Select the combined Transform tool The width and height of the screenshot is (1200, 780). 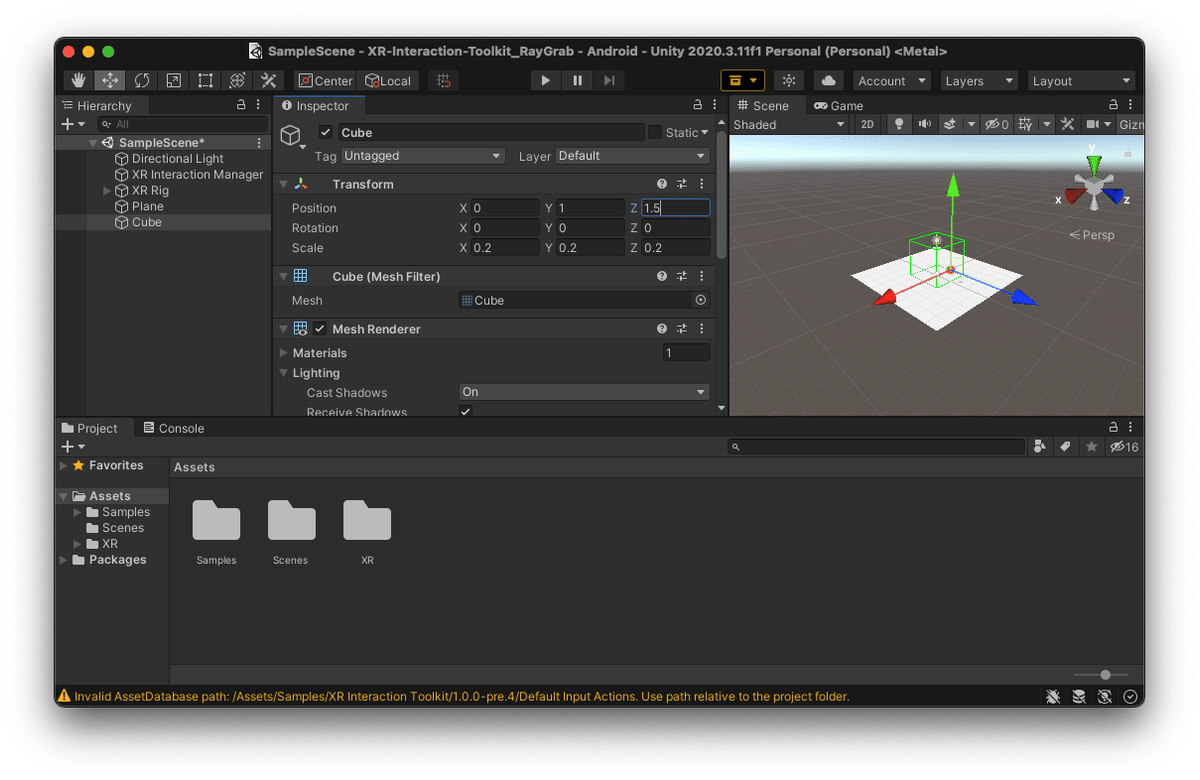237,81
